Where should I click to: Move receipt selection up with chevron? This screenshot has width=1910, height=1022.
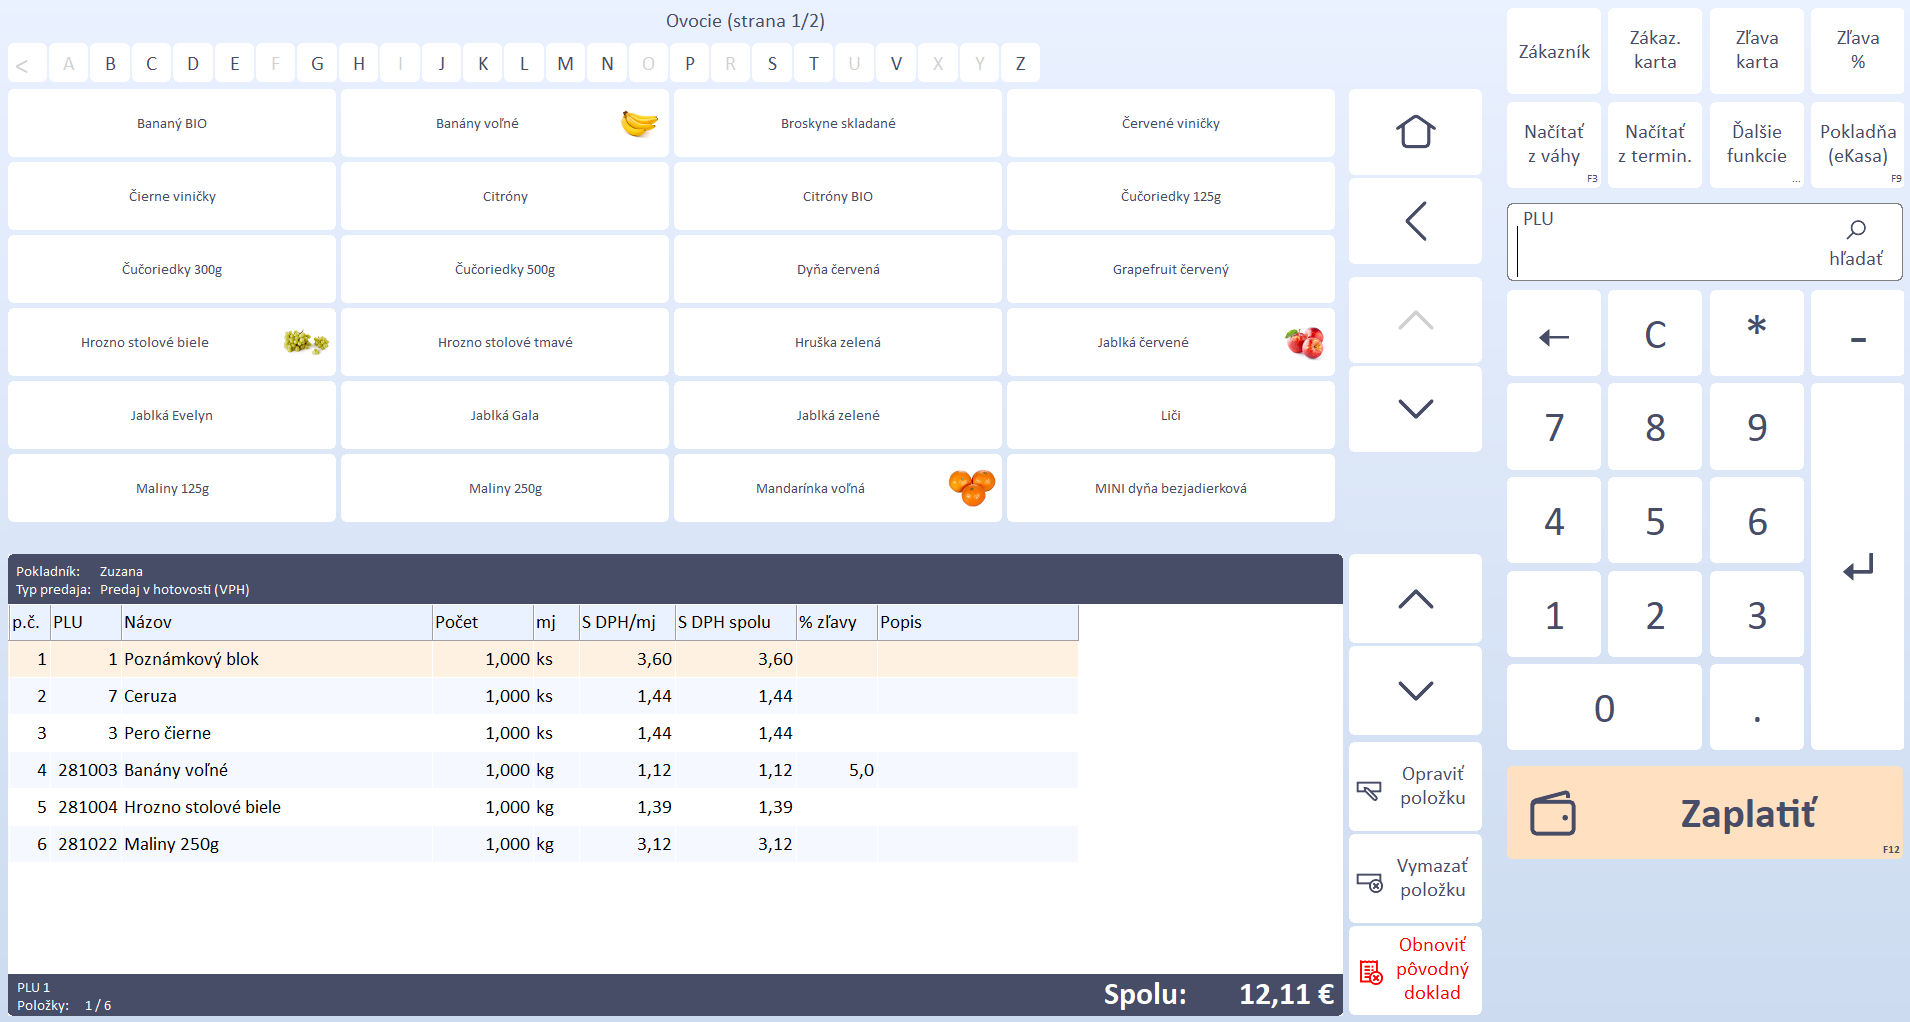point(1415,599)
